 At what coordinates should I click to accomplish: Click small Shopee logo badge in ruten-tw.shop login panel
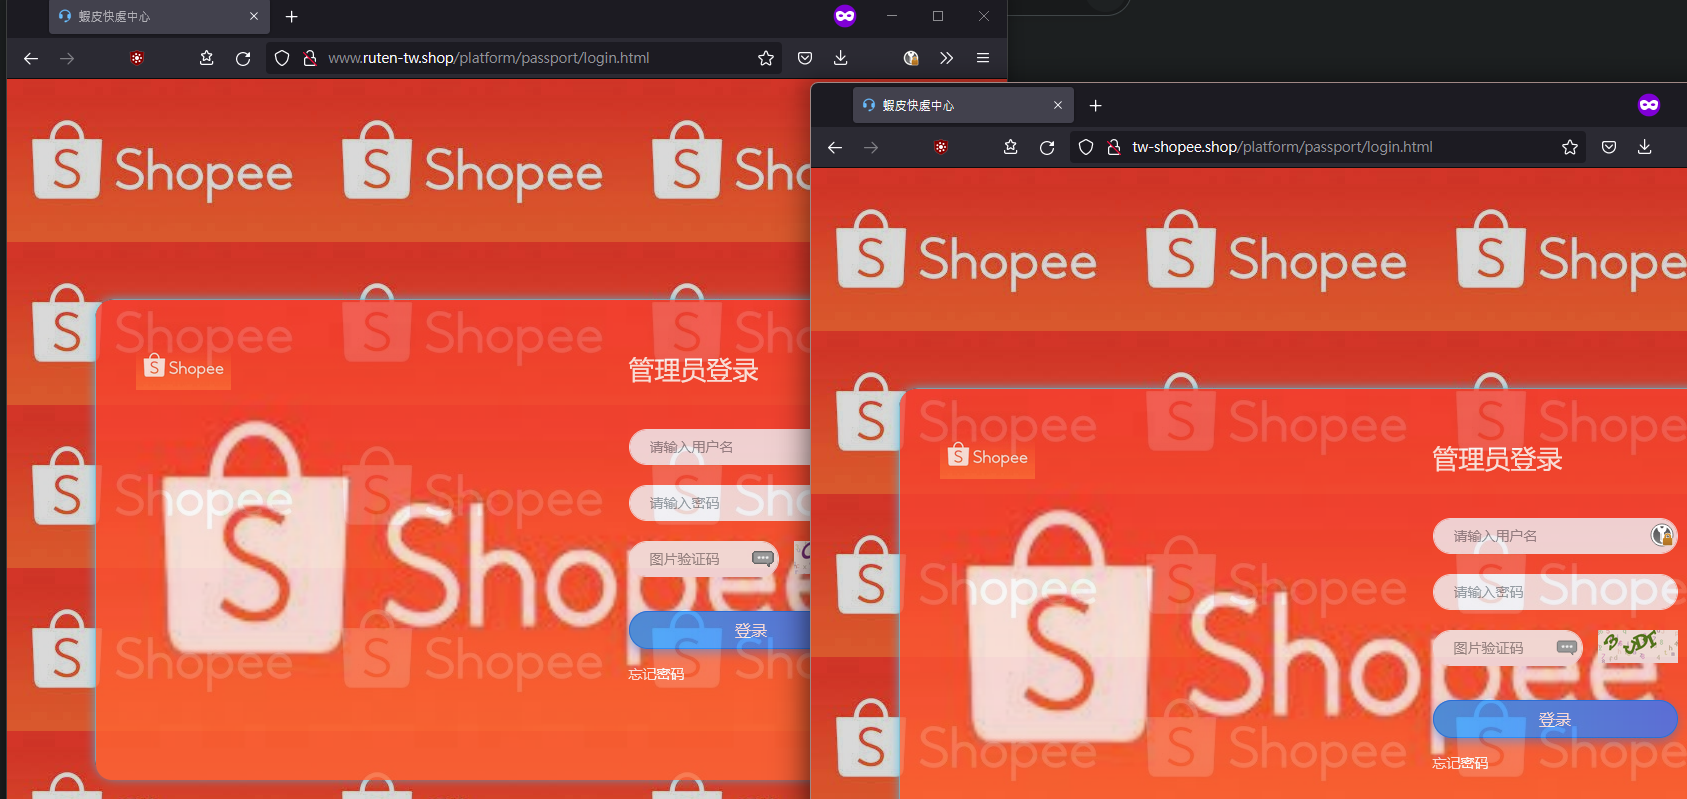(184, 369)
